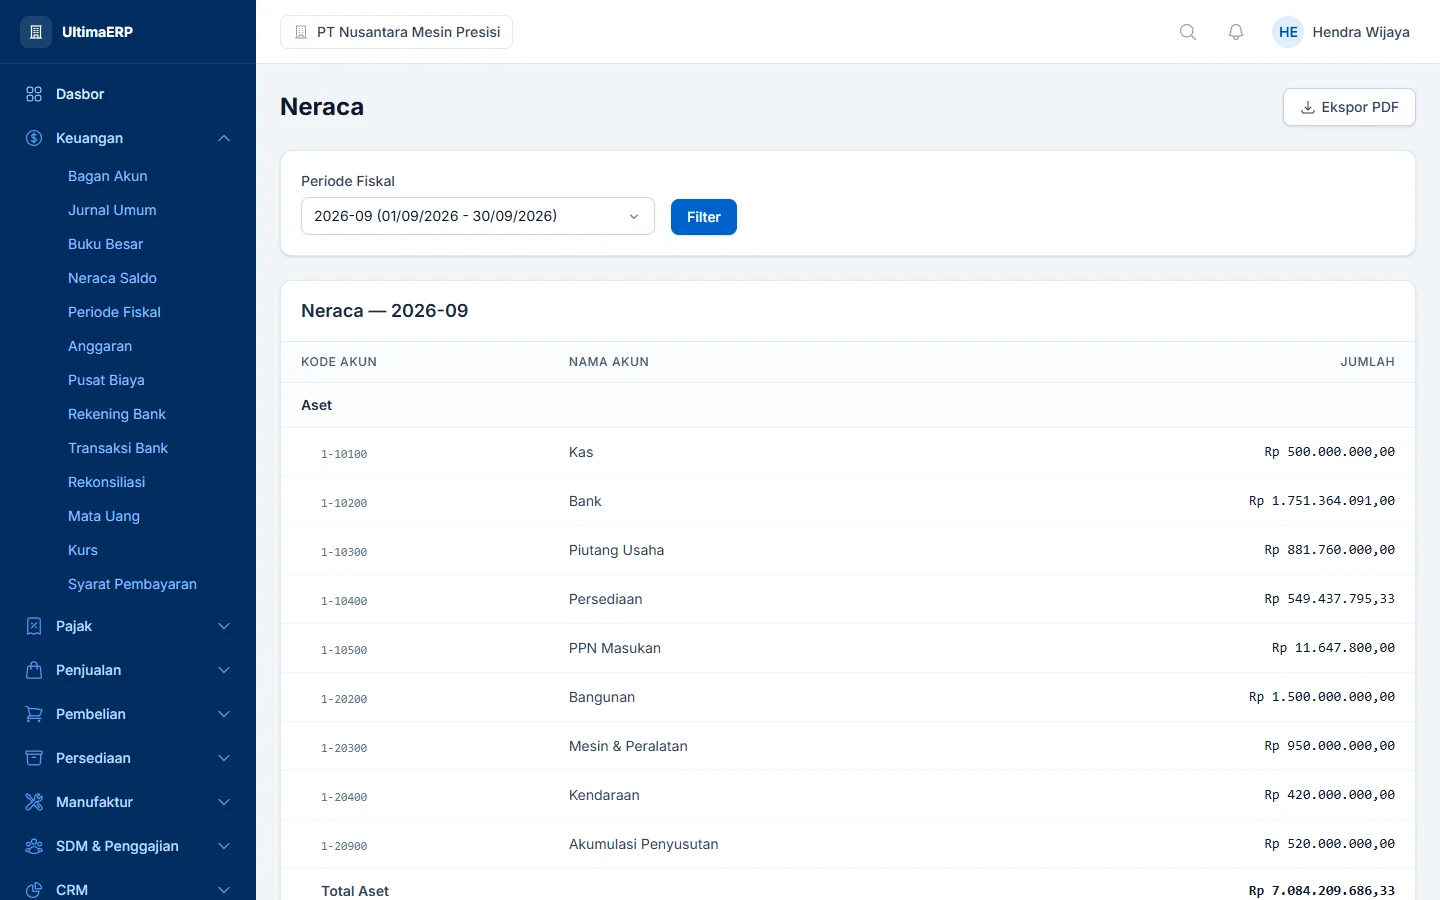Go to Rekening Bank

[x=117, y=414]
